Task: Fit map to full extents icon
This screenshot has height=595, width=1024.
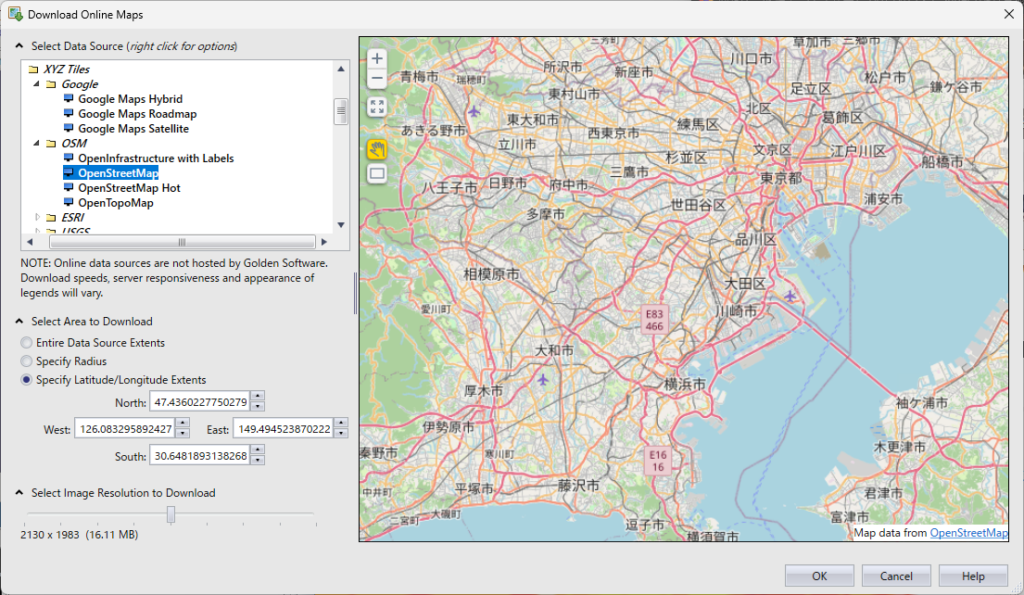Action: point(377,106)
